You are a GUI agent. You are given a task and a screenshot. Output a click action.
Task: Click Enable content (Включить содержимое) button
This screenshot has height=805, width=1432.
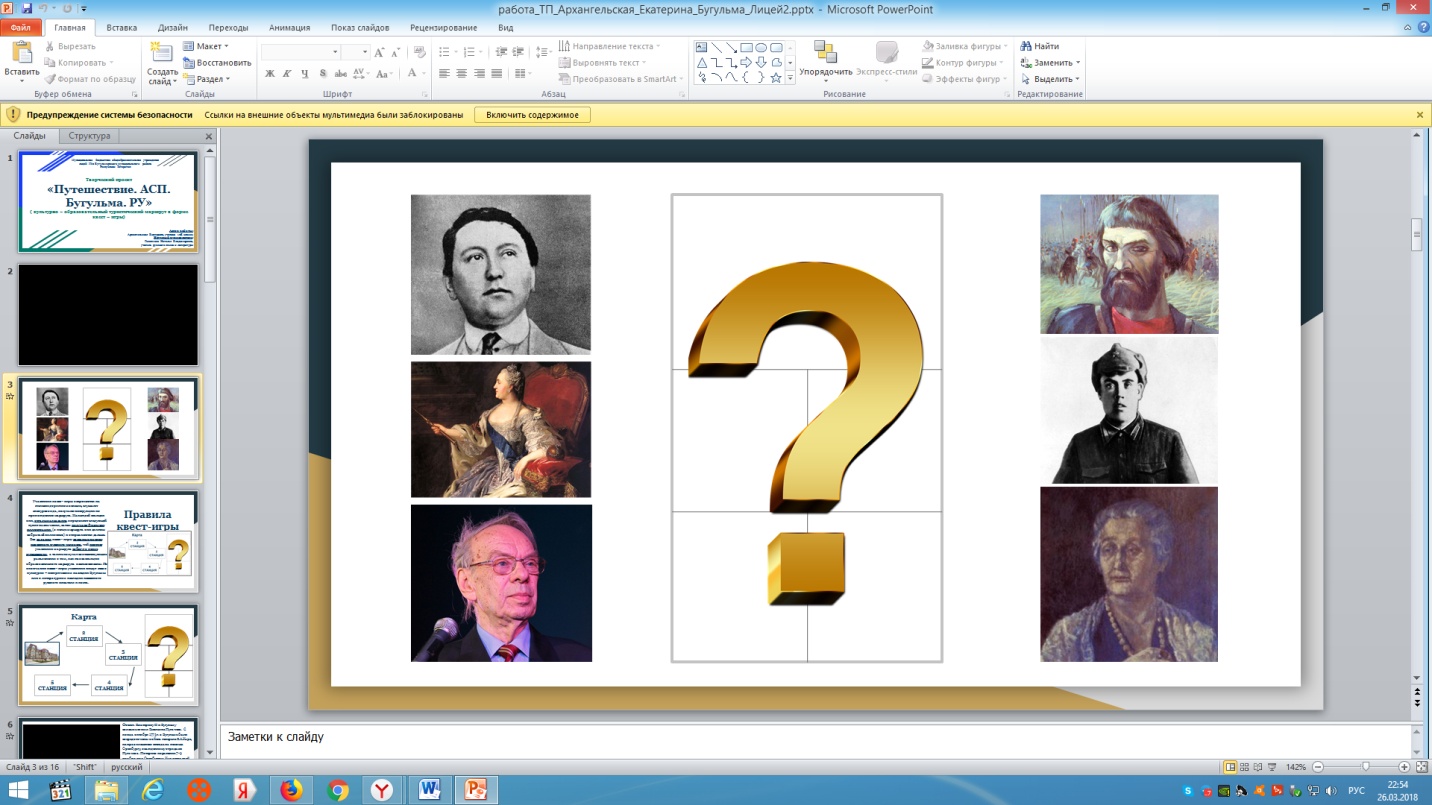(532, 115)
